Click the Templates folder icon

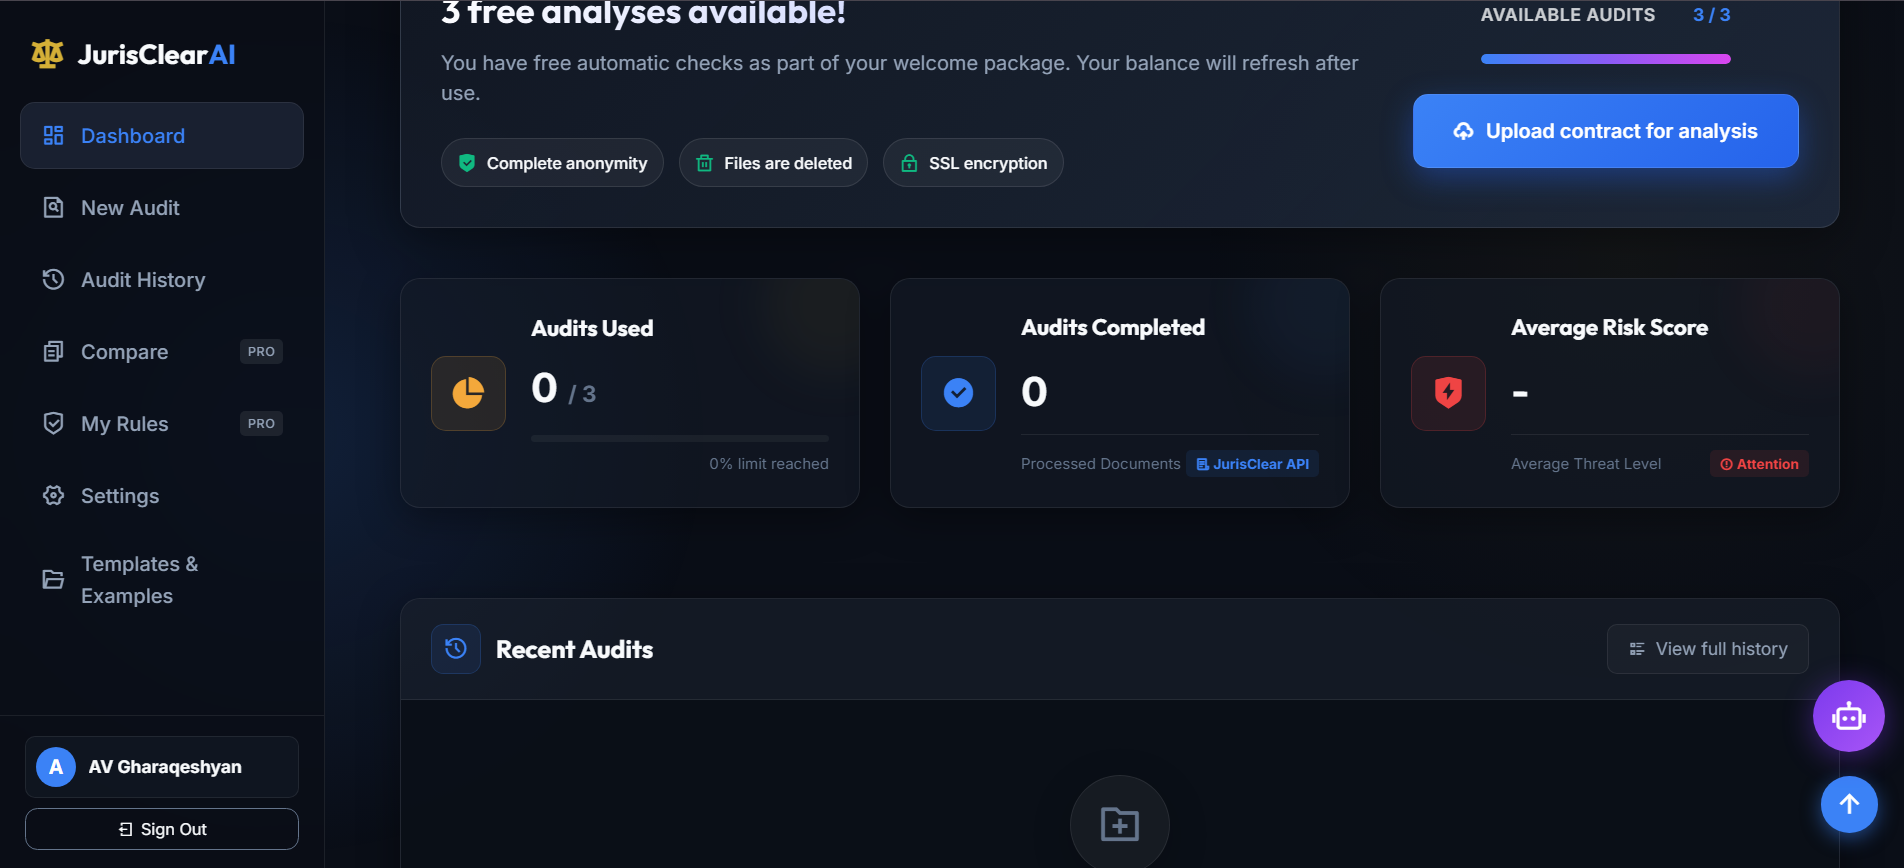pos(54,580)
